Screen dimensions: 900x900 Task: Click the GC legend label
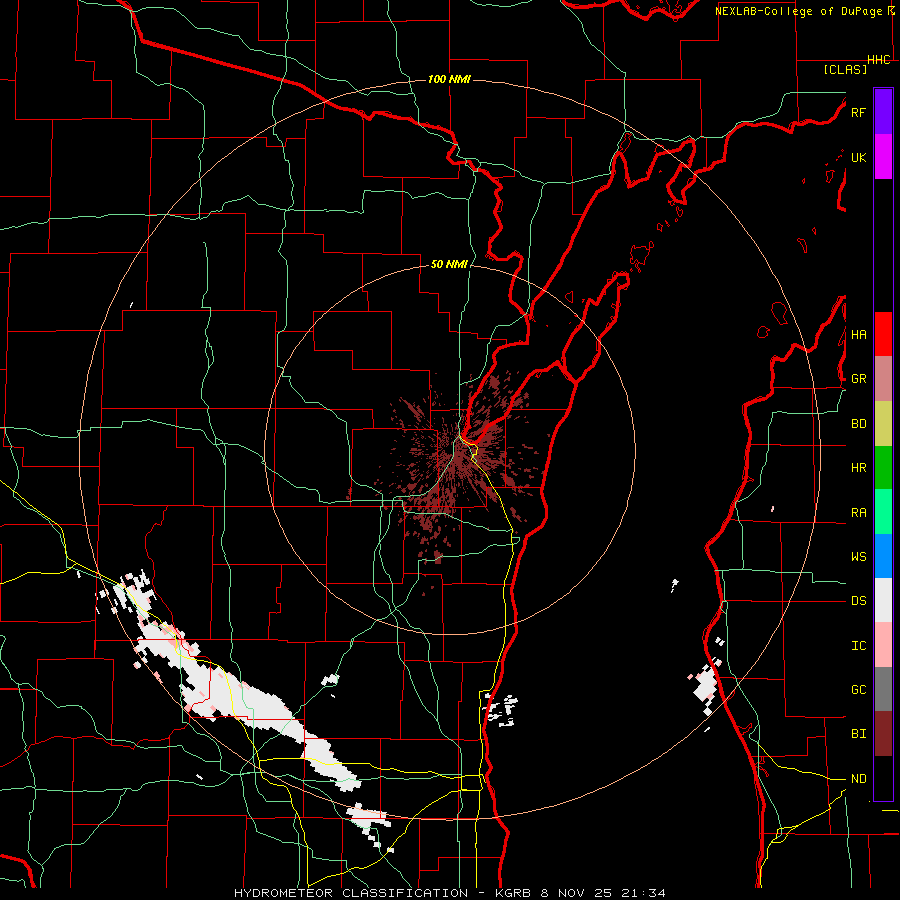[x=858, y=690]
